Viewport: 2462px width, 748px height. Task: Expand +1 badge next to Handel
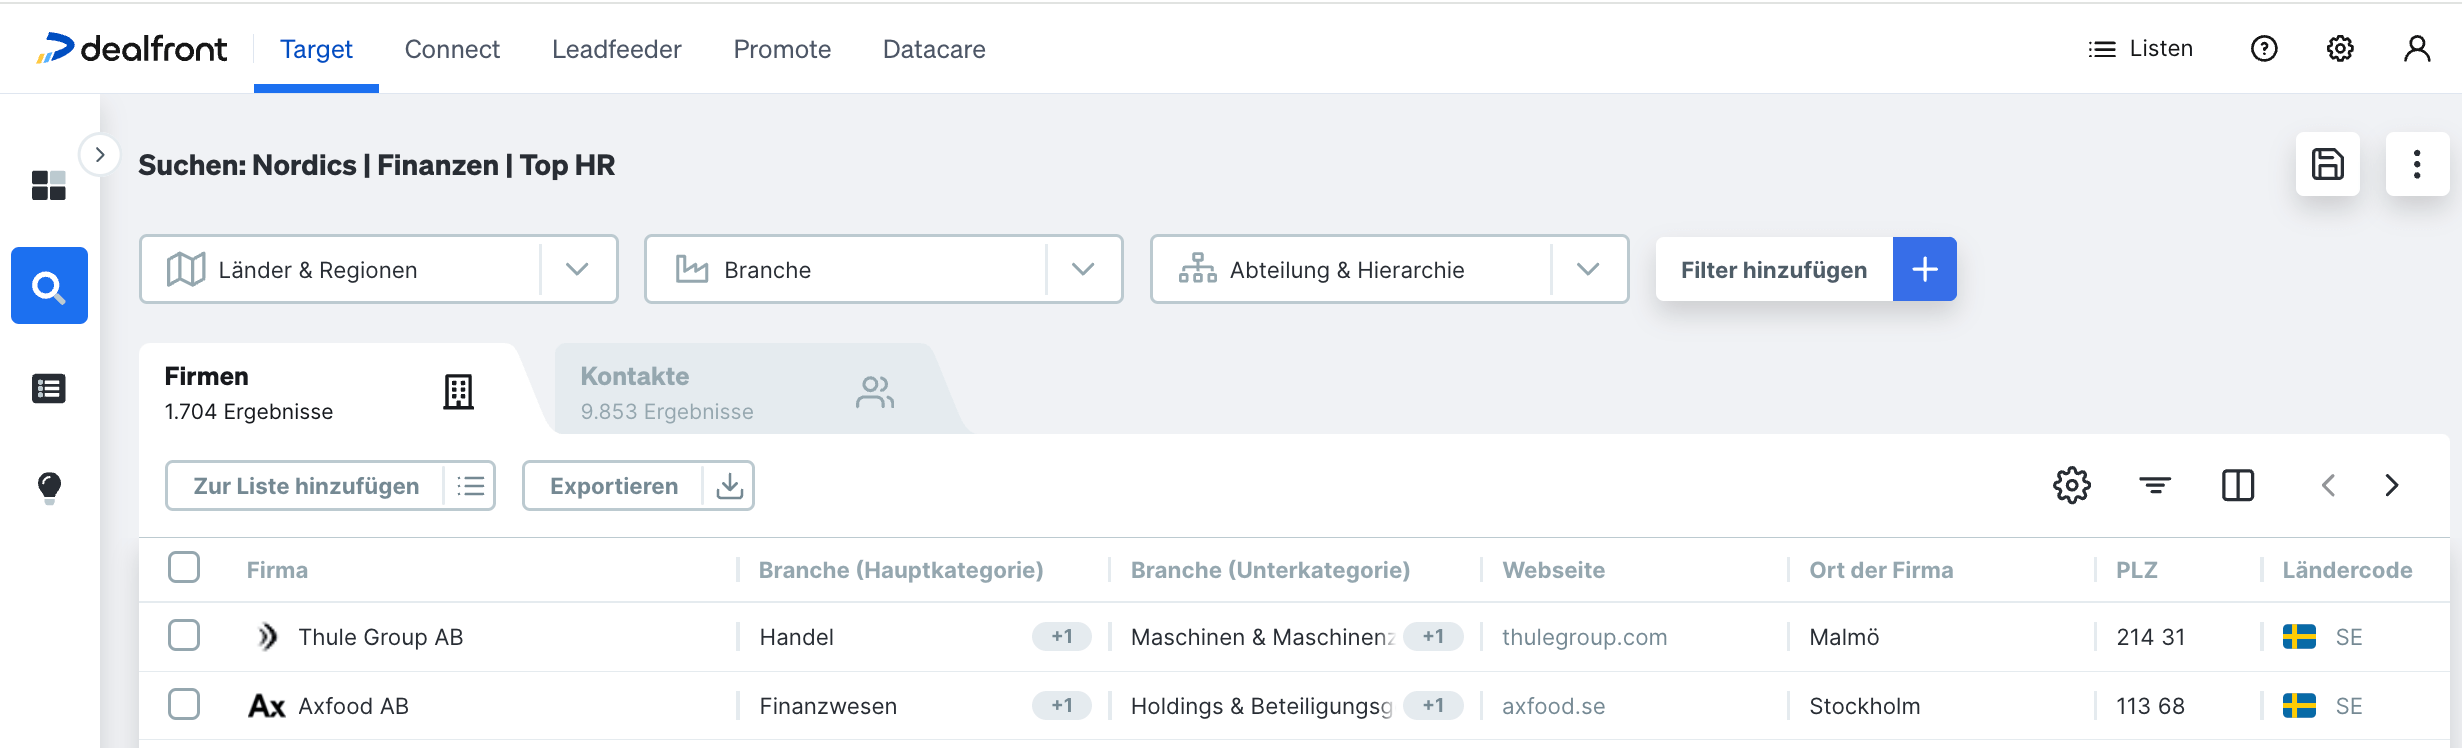(1062, 636)
